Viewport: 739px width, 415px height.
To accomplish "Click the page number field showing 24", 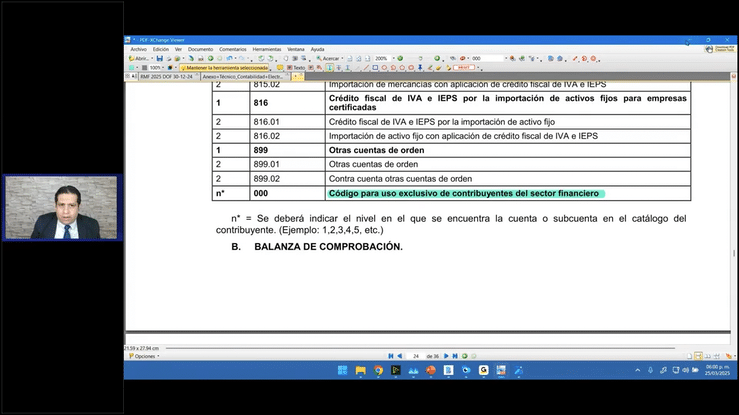I will coord(416,356).
